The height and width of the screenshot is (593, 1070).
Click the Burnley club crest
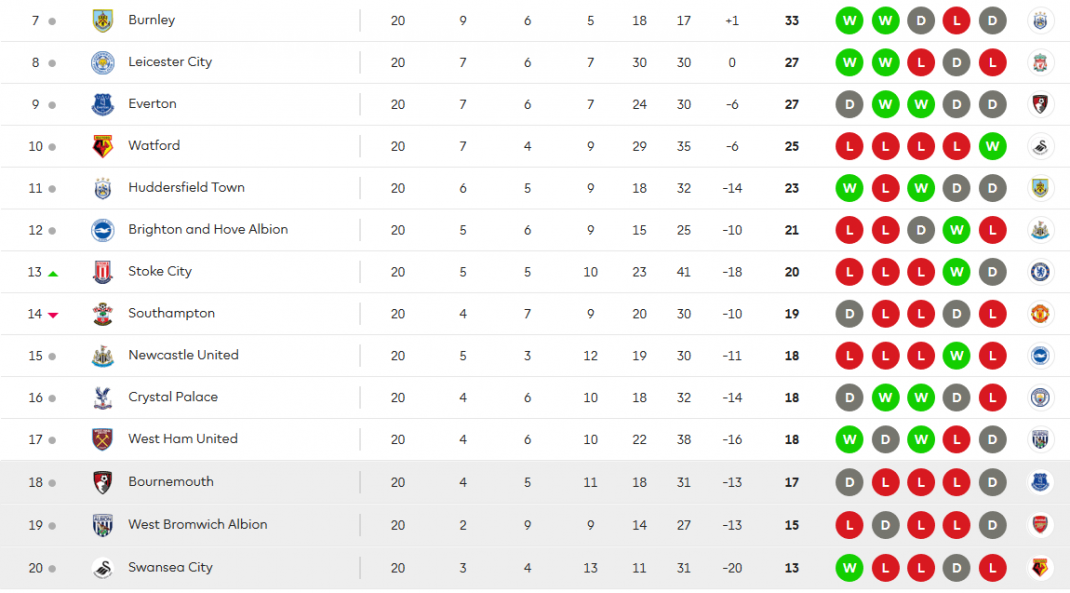[102, 20]
